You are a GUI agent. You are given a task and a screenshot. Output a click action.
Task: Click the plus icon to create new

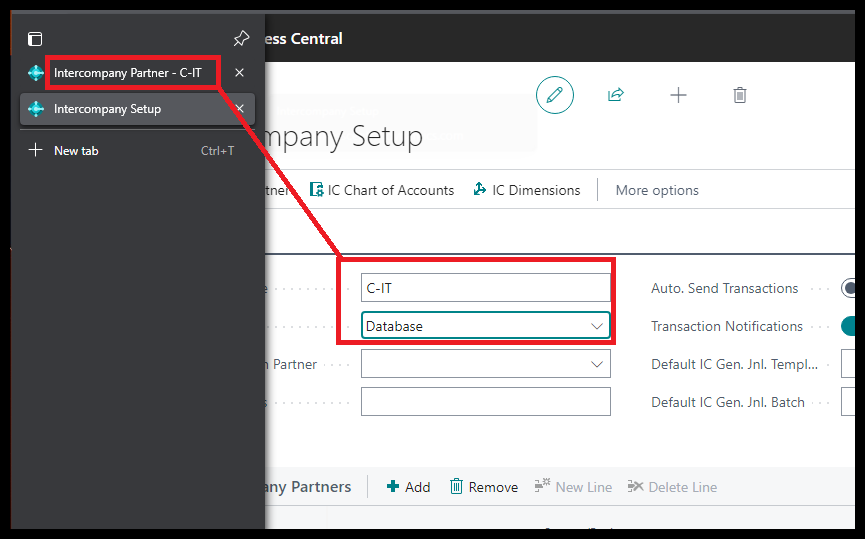click(x=678, y=95)
